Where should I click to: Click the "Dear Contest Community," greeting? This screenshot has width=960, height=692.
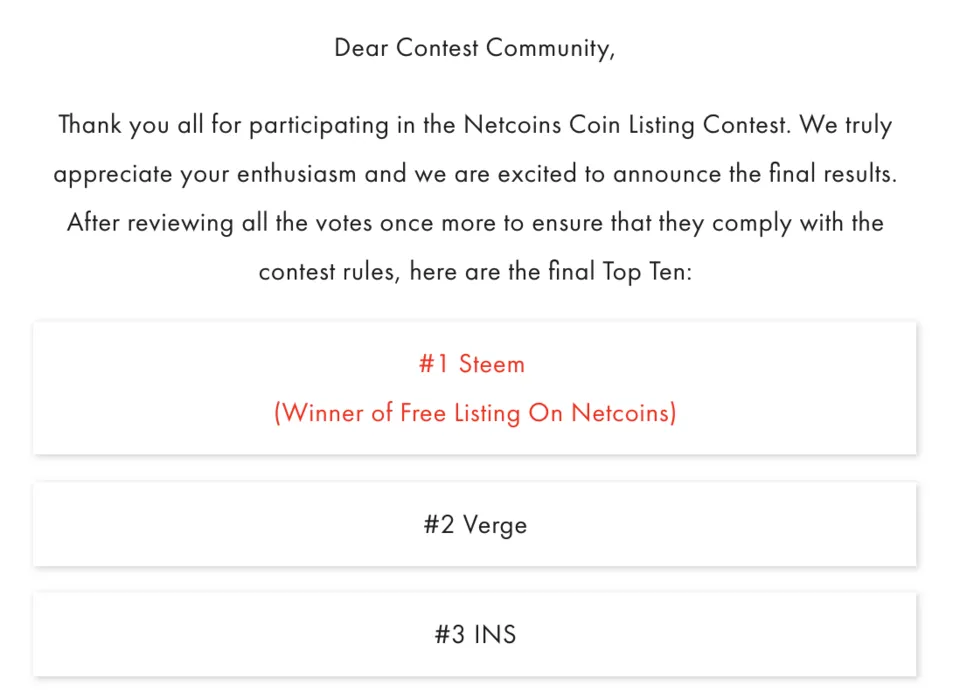point(474,48)
